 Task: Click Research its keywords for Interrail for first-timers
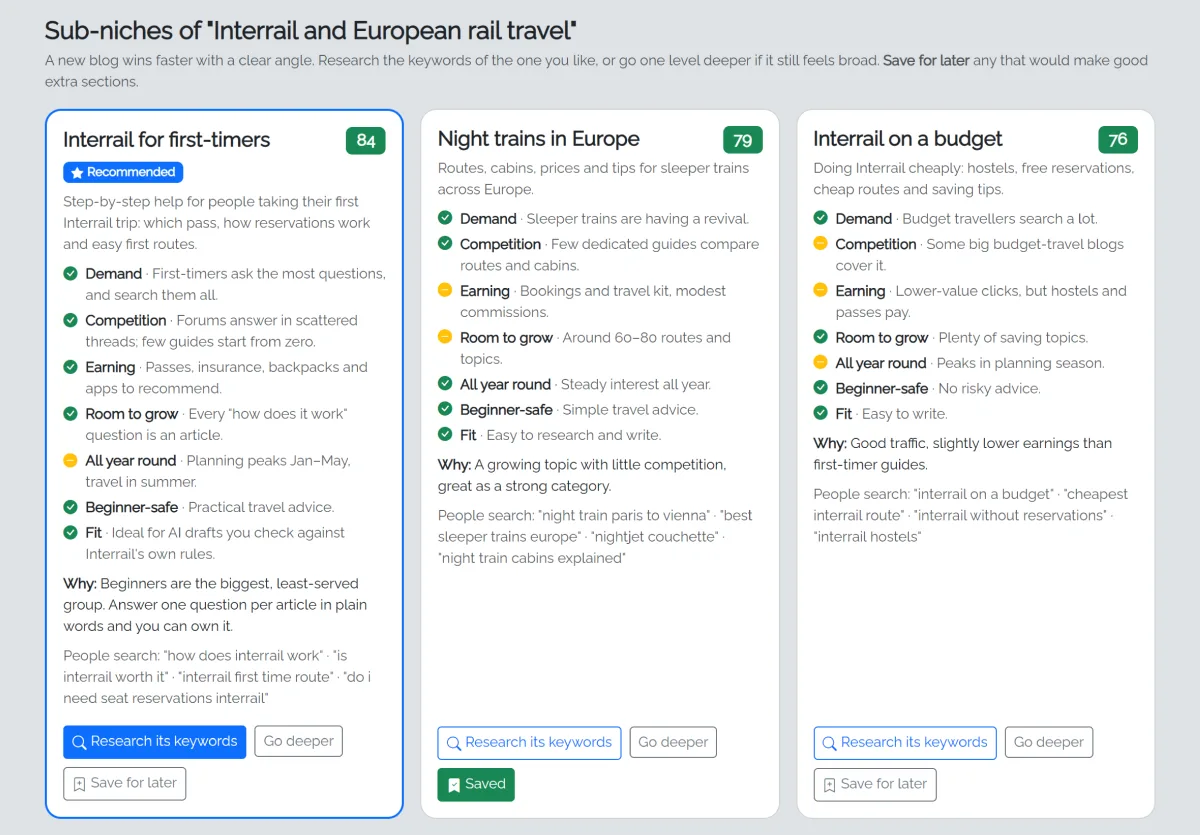(x=154, y=742)
